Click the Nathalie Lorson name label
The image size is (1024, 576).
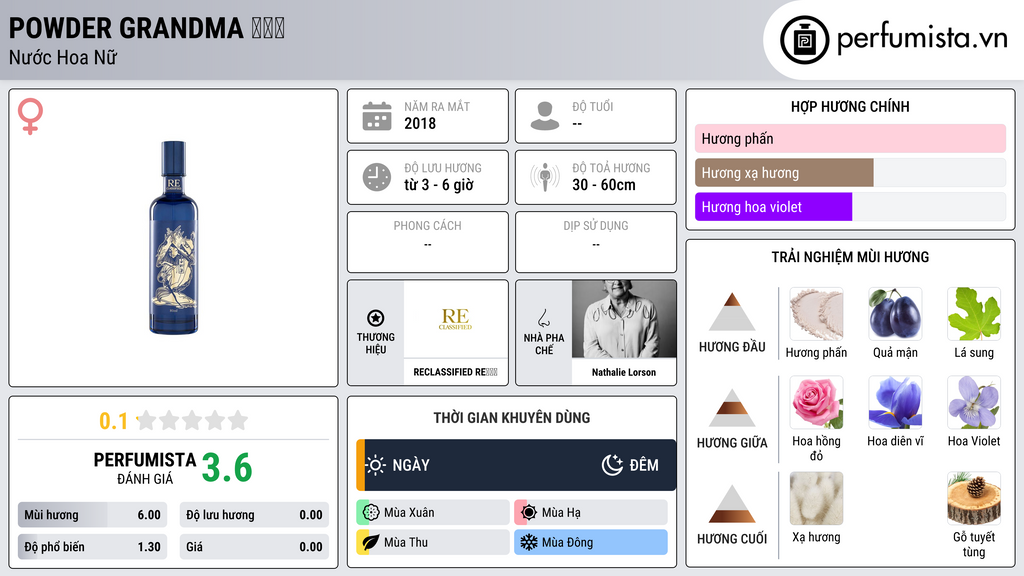click(624, 372)
